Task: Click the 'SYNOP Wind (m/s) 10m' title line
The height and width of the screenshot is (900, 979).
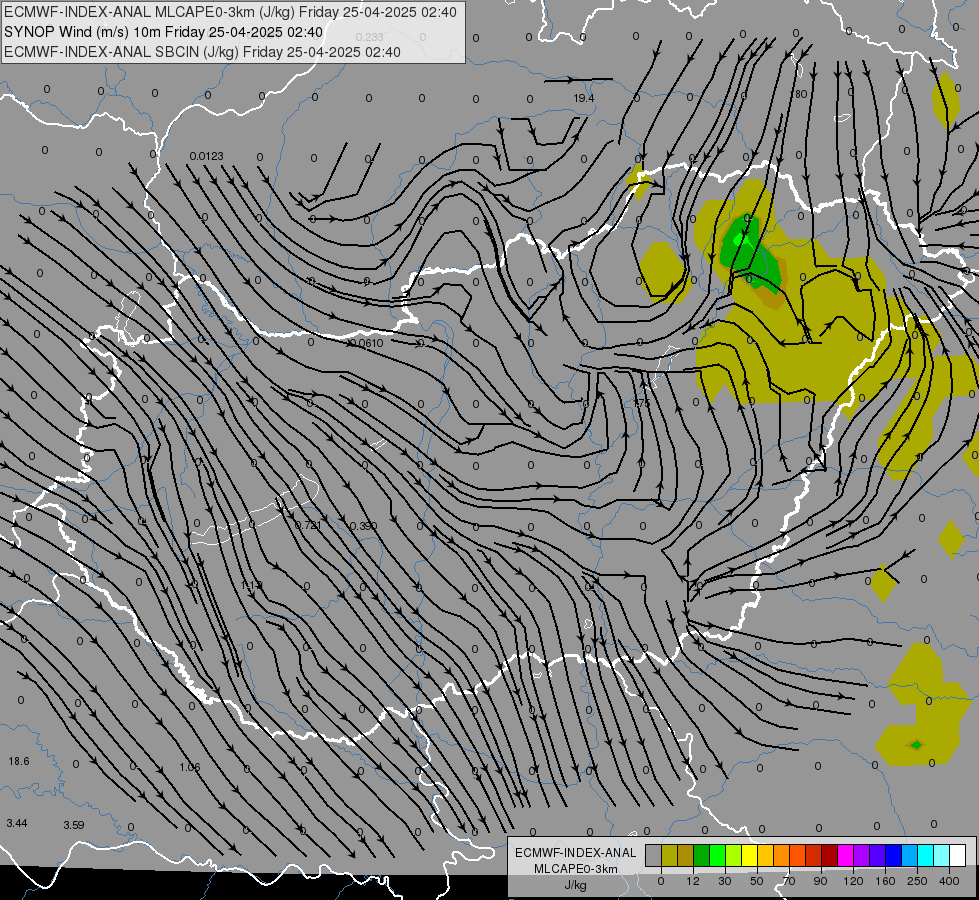Action: pyautogui.click(x=81, y=32)
